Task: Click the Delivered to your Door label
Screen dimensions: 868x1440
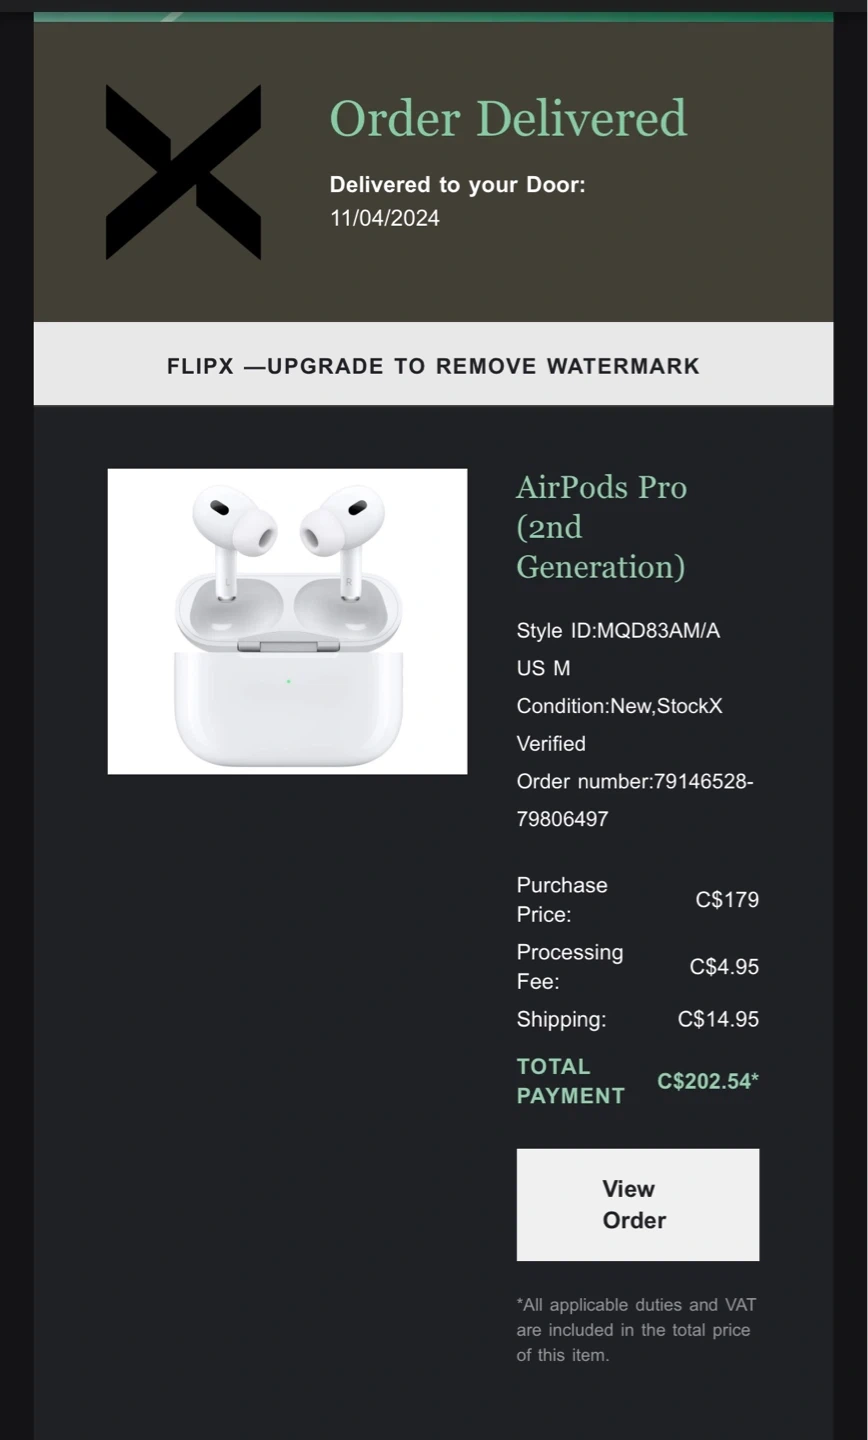Action: pyautogui.click(x=457, y=185)
